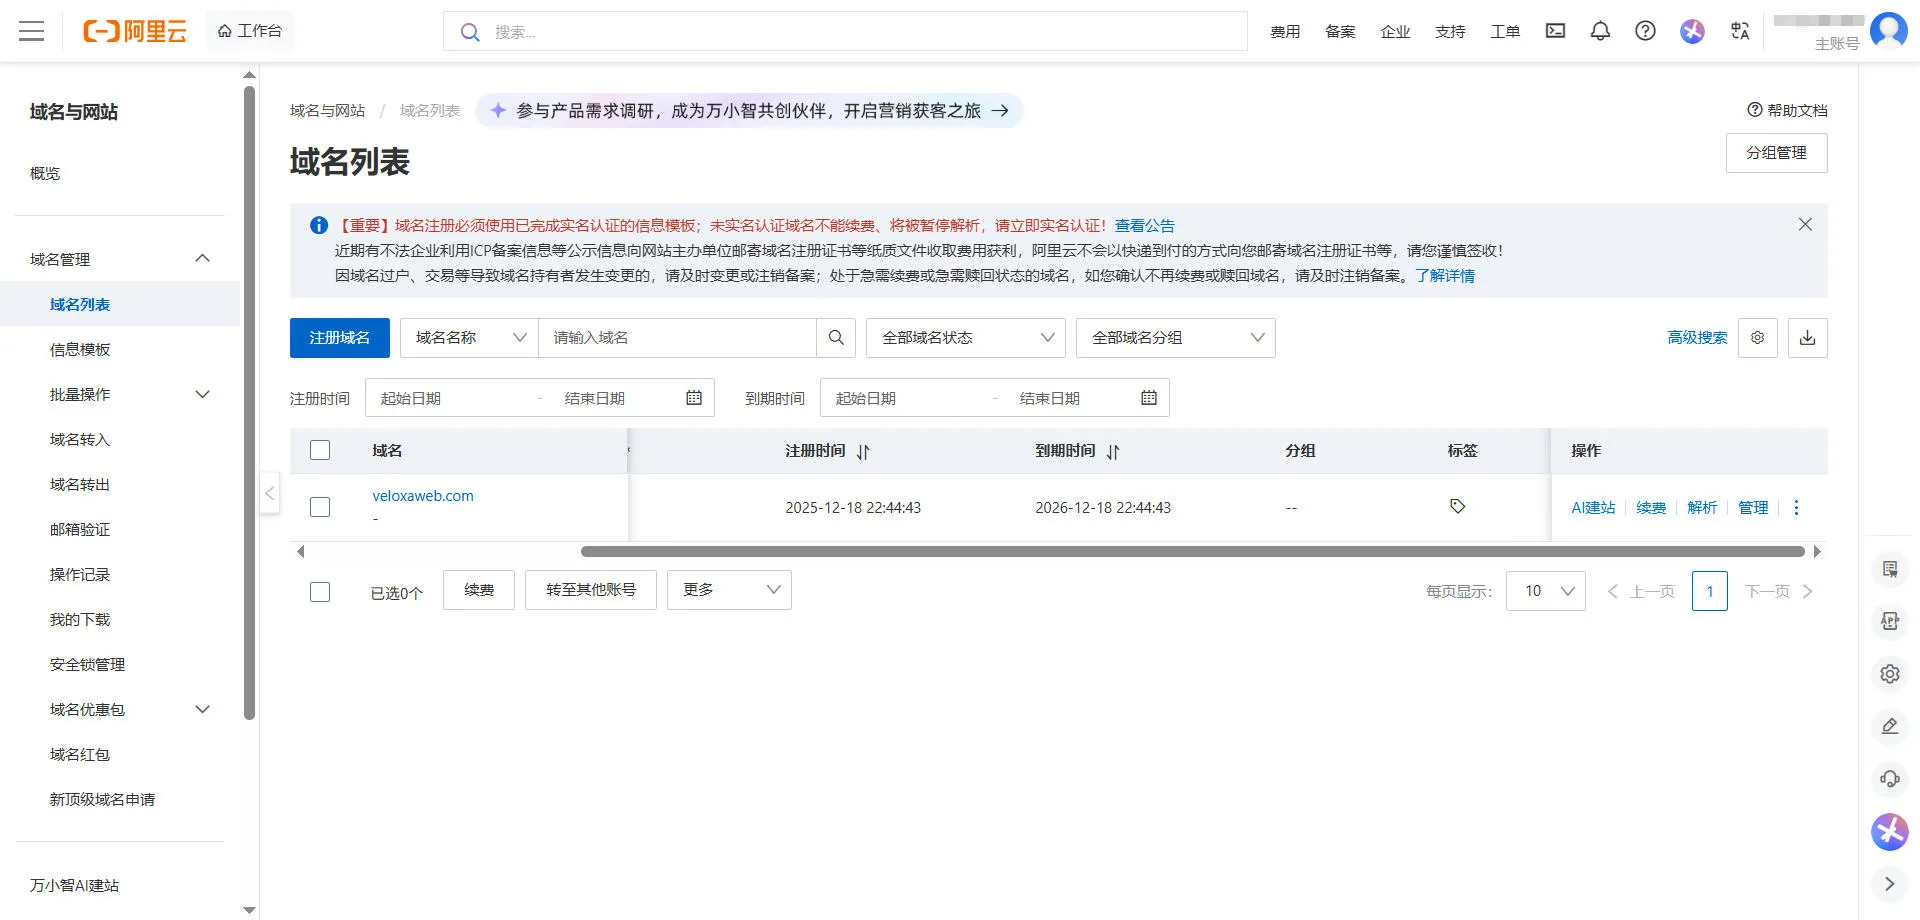Tick the bottom select-all checkbox near 已选0个
The image size is (1920, 920).
coord(320,591)
